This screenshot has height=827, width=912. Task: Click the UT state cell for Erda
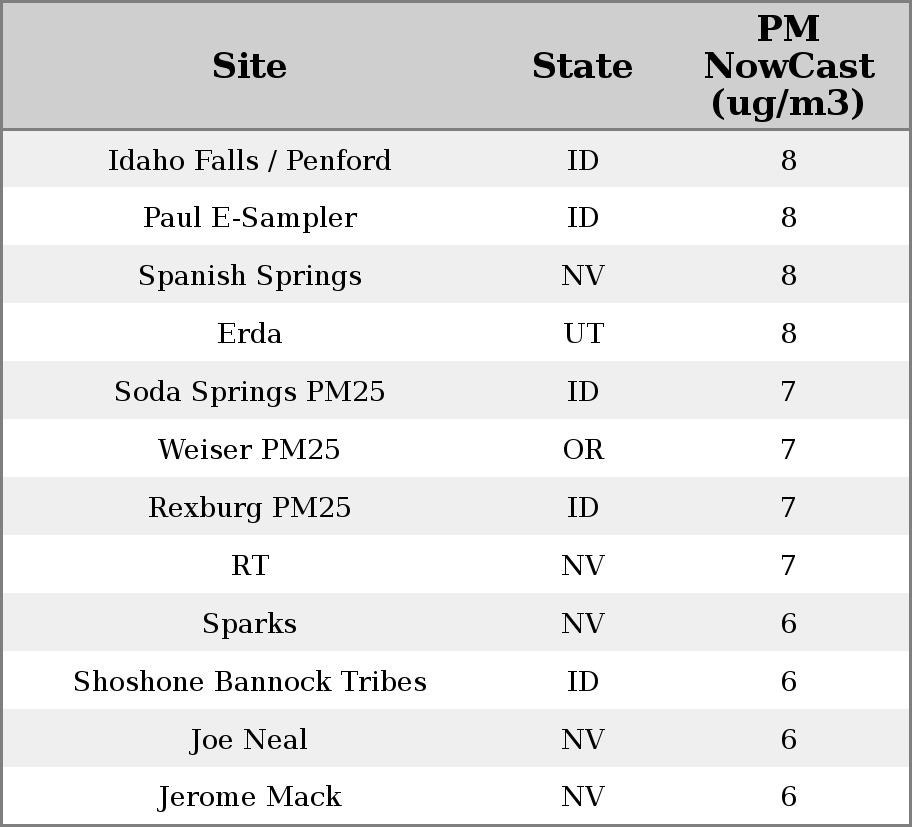(583, 334)
